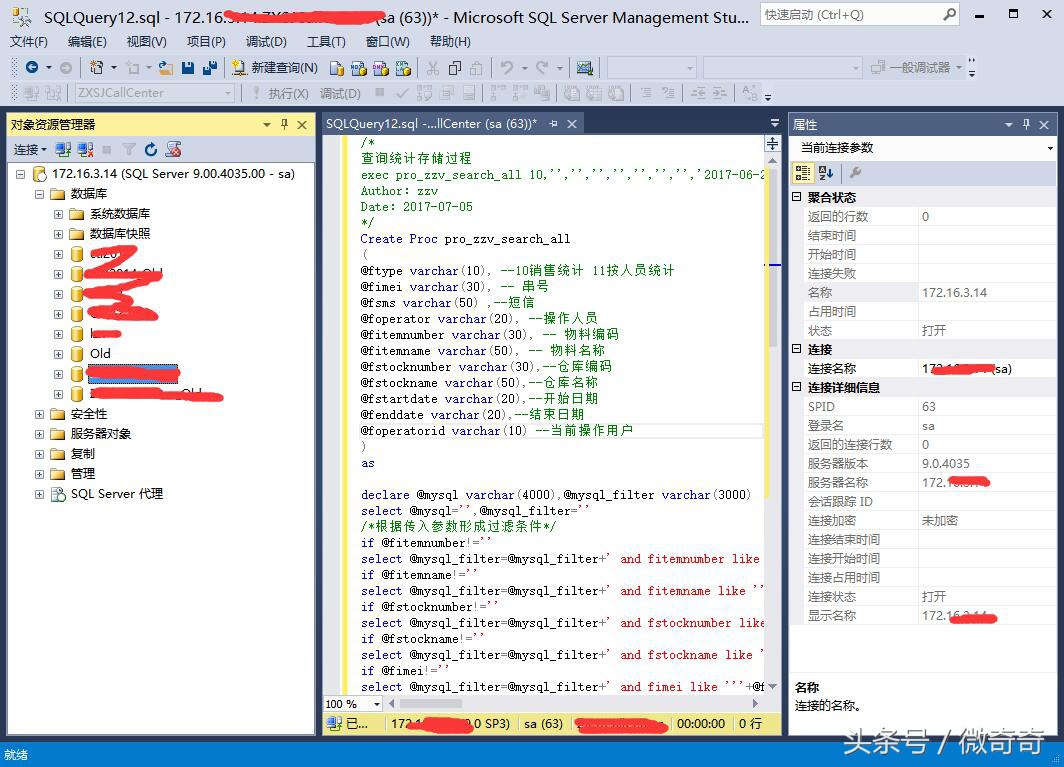1064x767 pixels.
Task: Select the SQLQuery12.sql editor tab
Action: point(431,124)
